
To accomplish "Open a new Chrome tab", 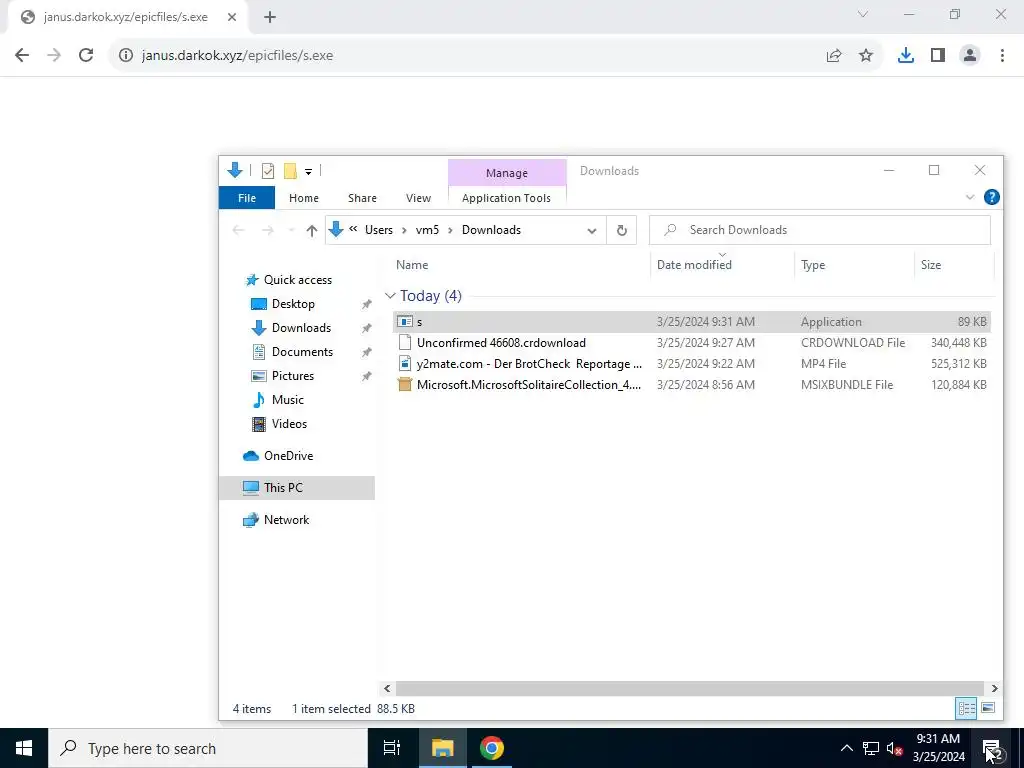I will [270, 18].
